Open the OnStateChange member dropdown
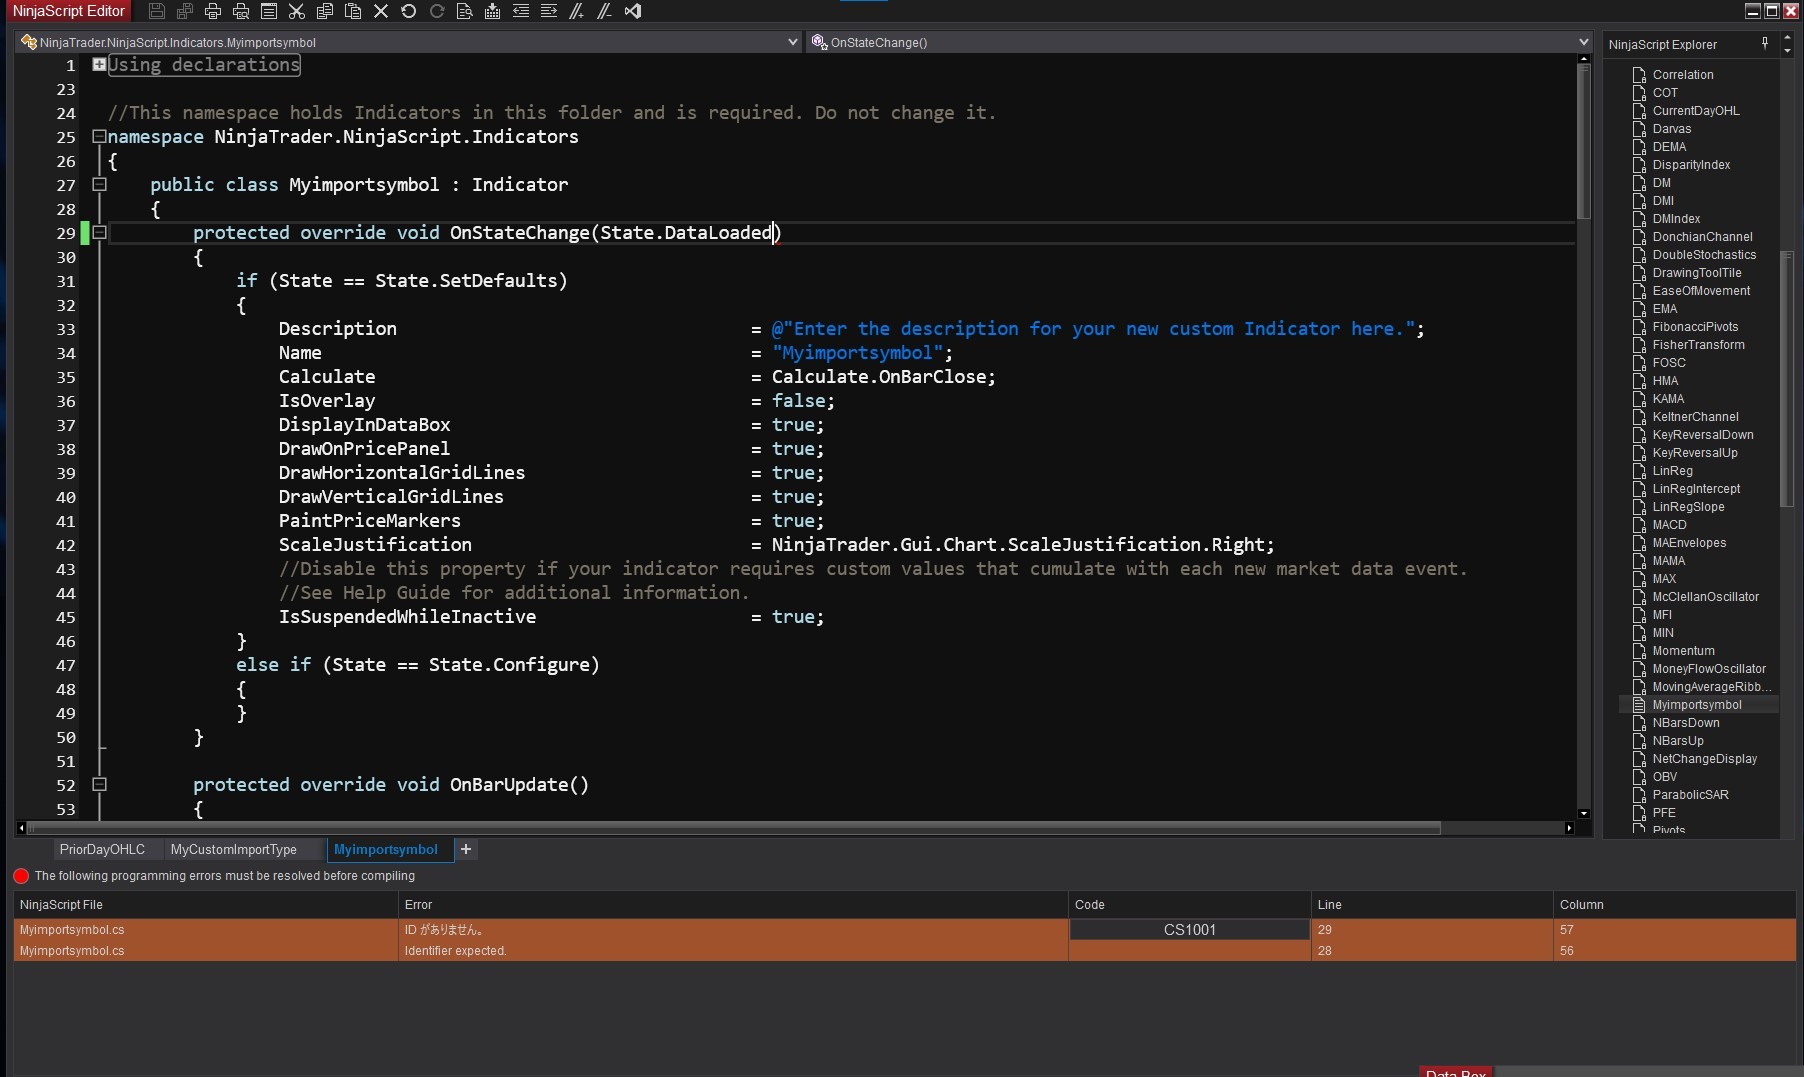 1583,42
